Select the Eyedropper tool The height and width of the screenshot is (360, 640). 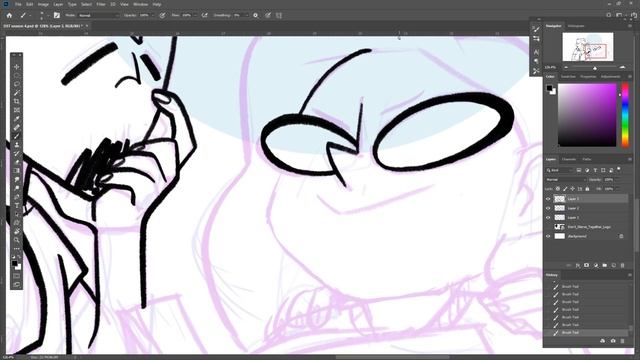coord(17,119)
